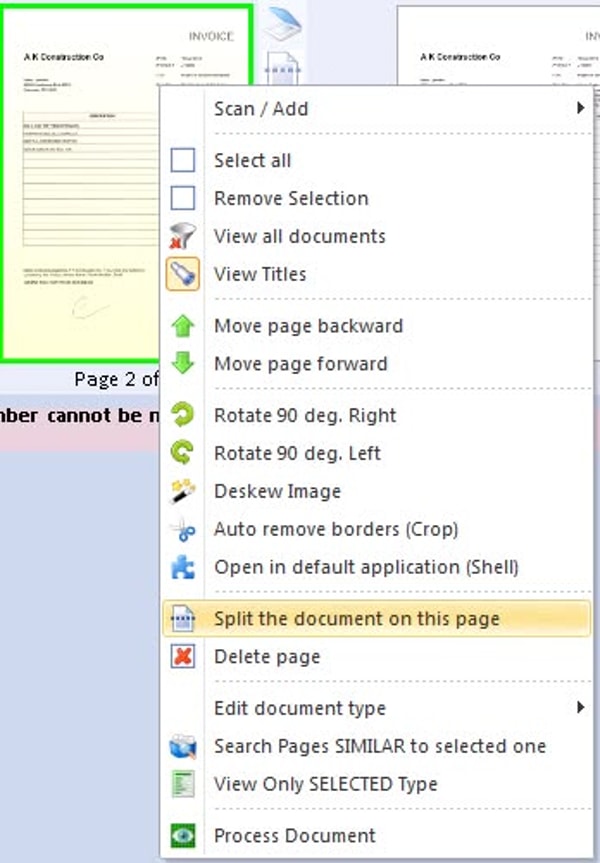600x863 pixels.
Task: Click the split document page icon
Action: 182,619
